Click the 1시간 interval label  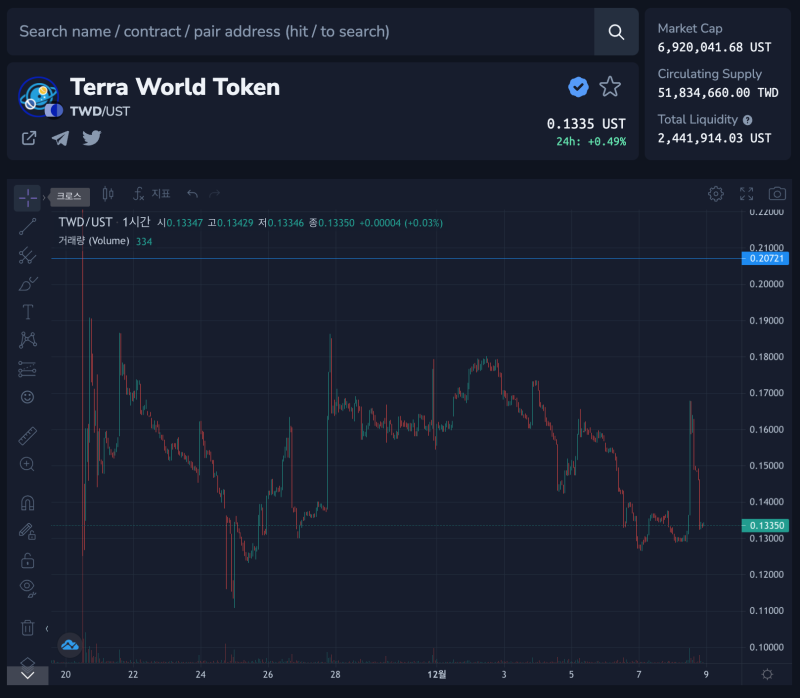[136, 222]
